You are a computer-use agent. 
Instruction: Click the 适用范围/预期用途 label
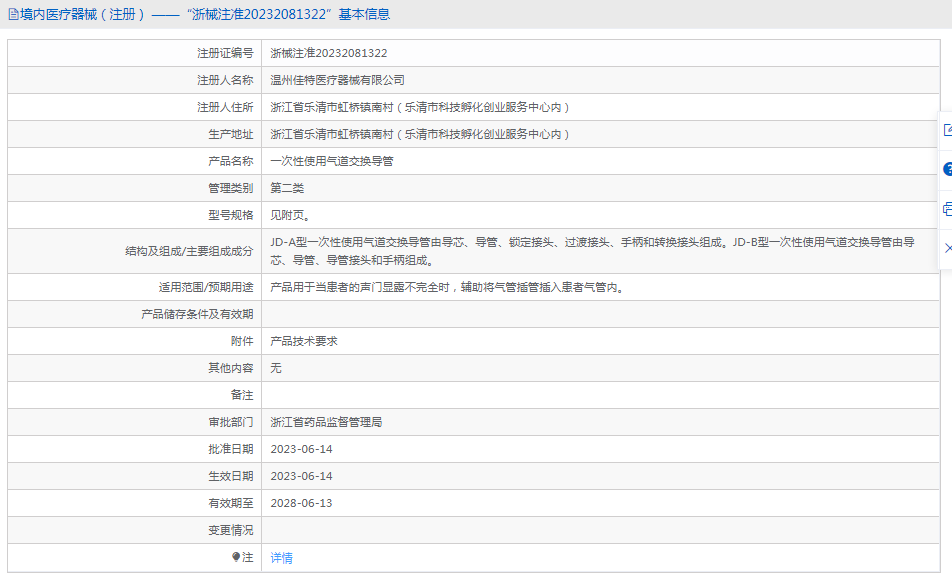[206, 287]
